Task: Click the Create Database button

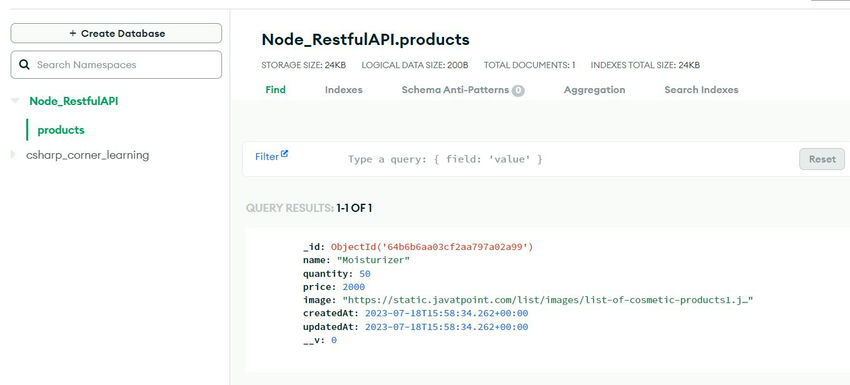Action: (116, 33)
